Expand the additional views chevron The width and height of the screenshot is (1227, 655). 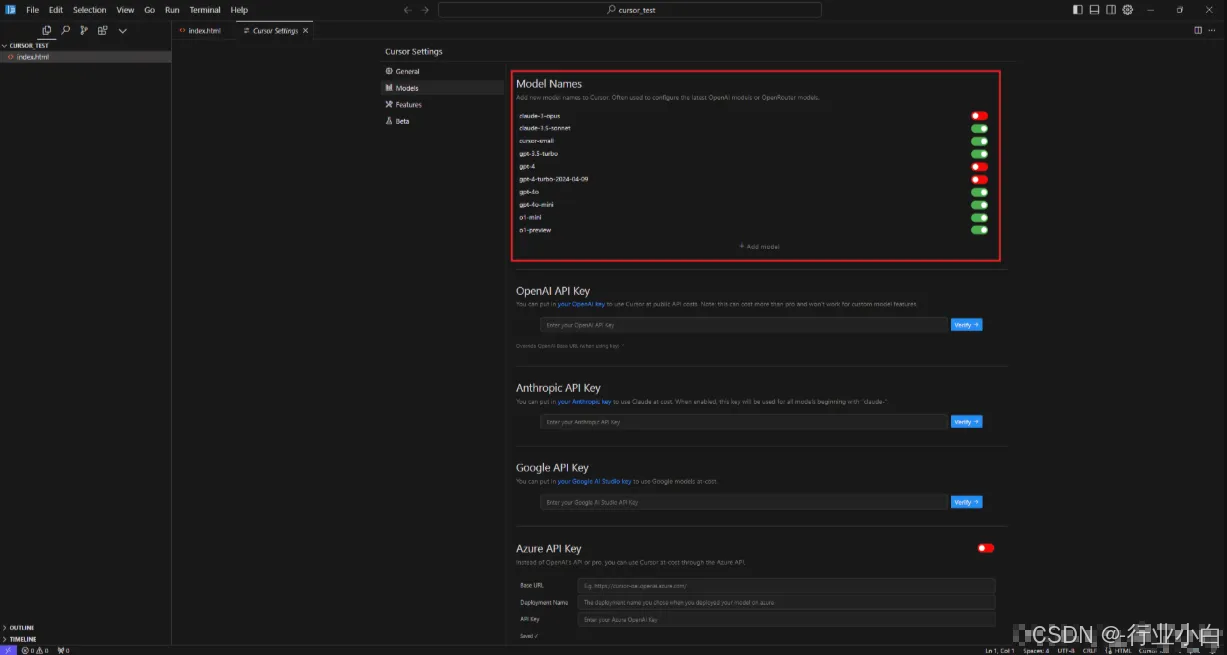tap(123, 31)
